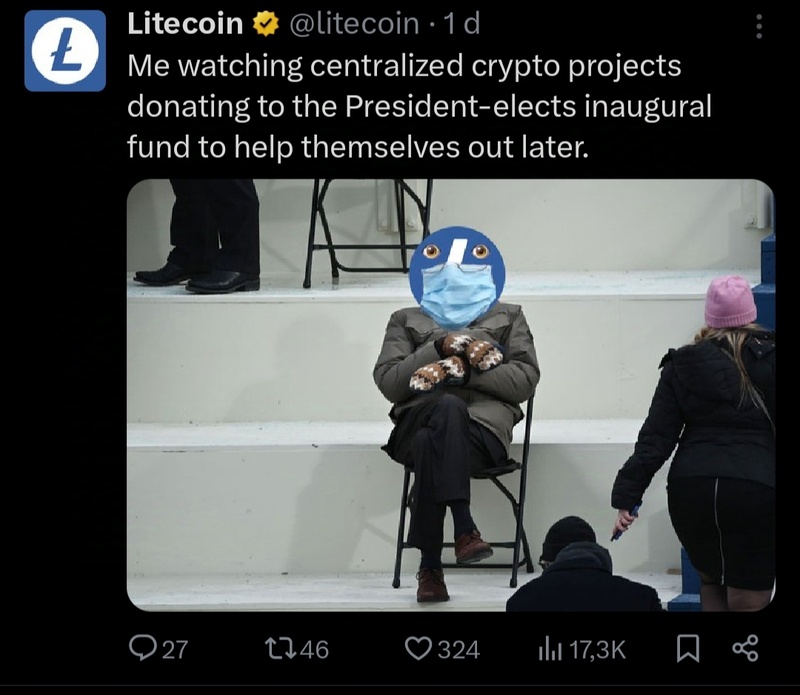Image resolution: width=800 pixels, height=695 pixels.
Task: Click the like count 324
Action: [x=459, y=650]
